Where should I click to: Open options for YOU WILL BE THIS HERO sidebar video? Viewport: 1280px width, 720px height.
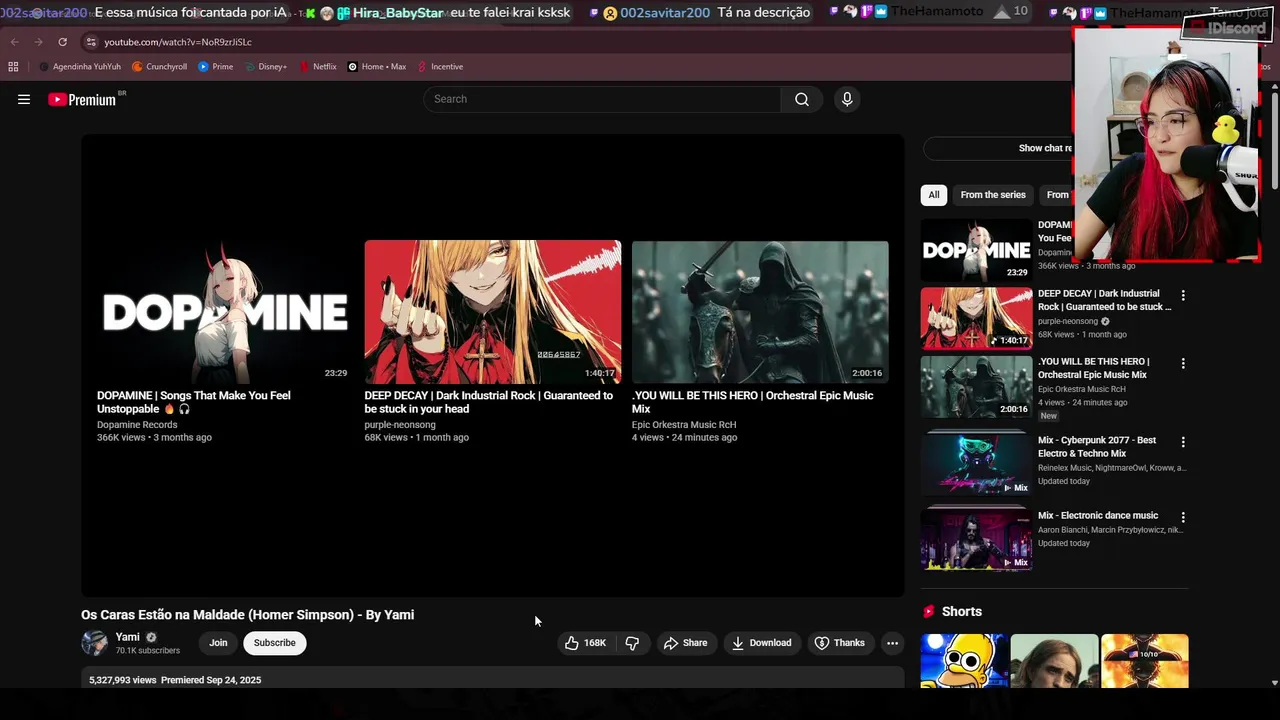coord(1183,363)
